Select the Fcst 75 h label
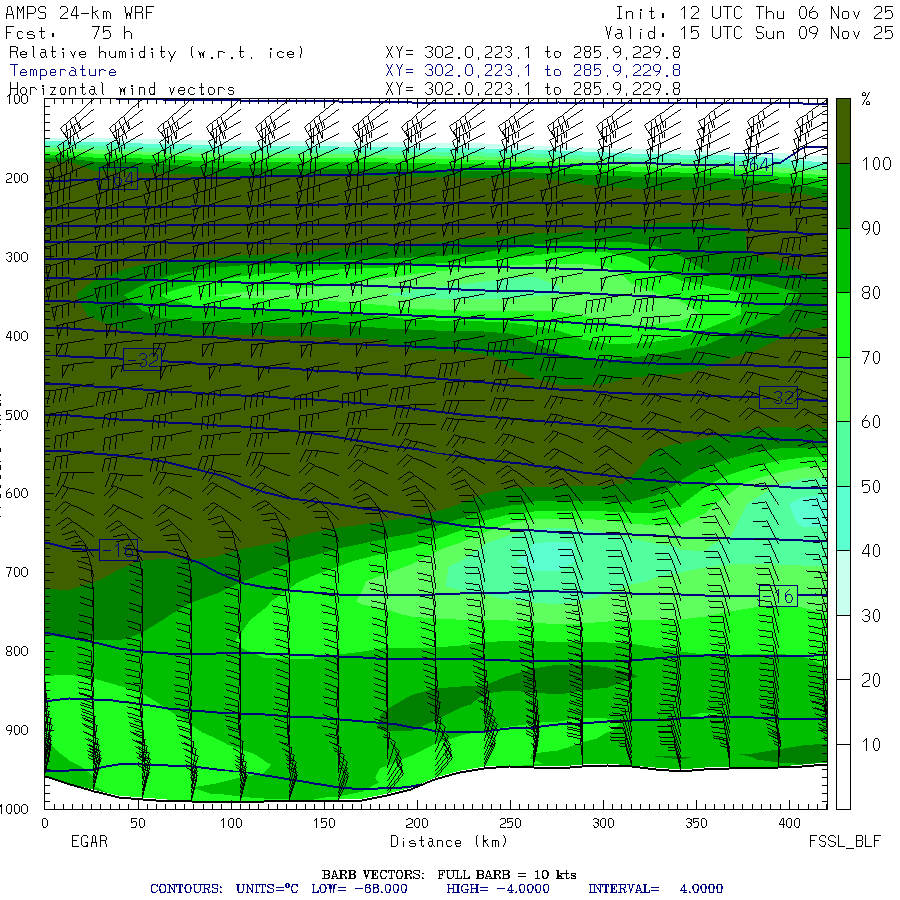The height and width of the screenshot is (900, 900). [x=69, y=33]
